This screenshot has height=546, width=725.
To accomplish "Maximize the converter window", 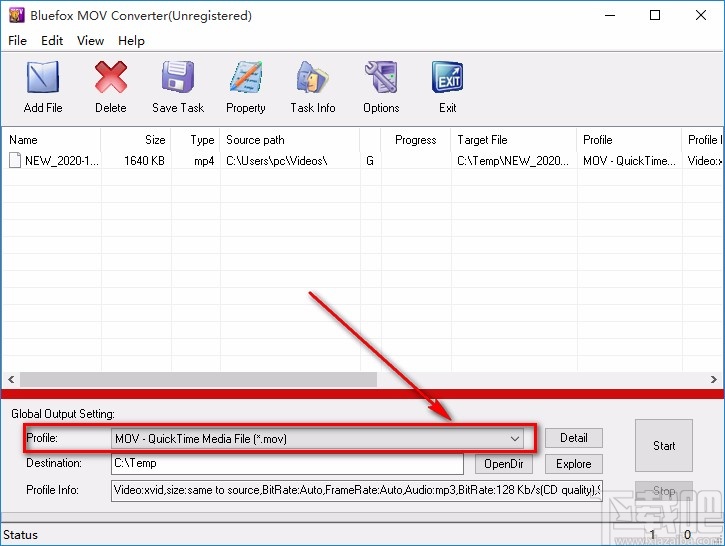I will pos(655,15).
